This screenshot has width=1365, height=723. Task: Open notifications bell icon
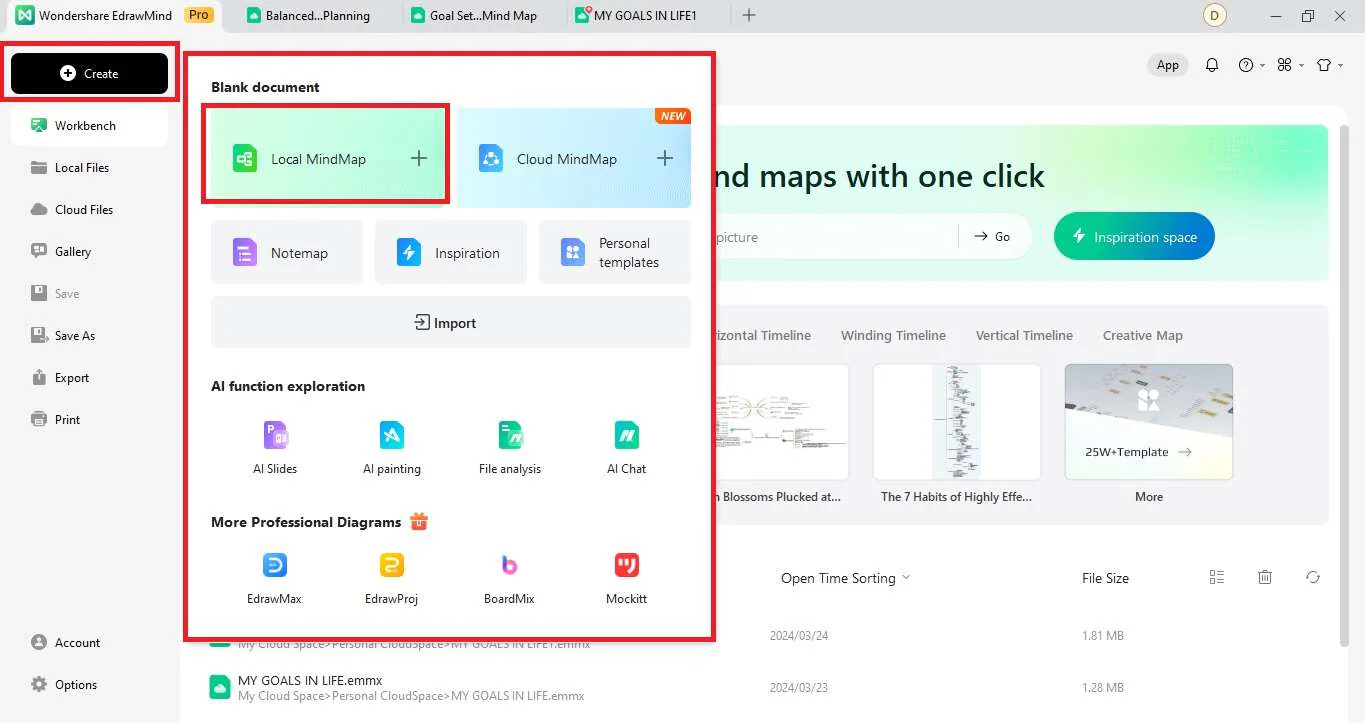click(x=1212, y=65)
